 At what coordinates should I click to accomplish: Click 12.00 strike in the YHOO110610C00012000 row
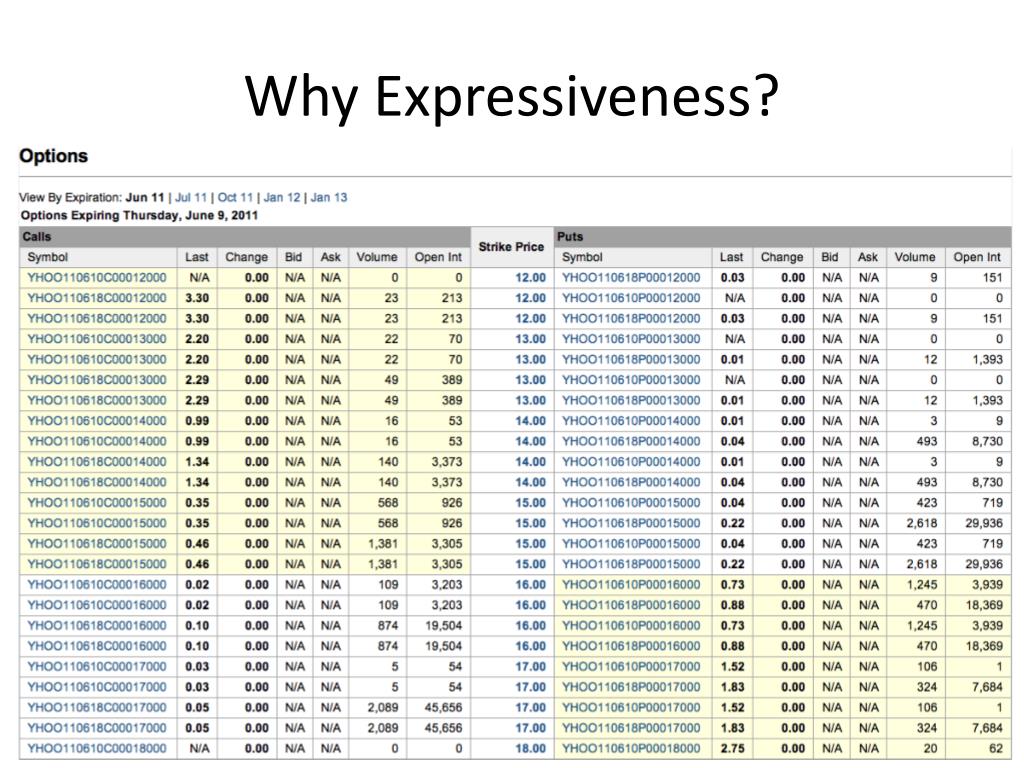530,278
